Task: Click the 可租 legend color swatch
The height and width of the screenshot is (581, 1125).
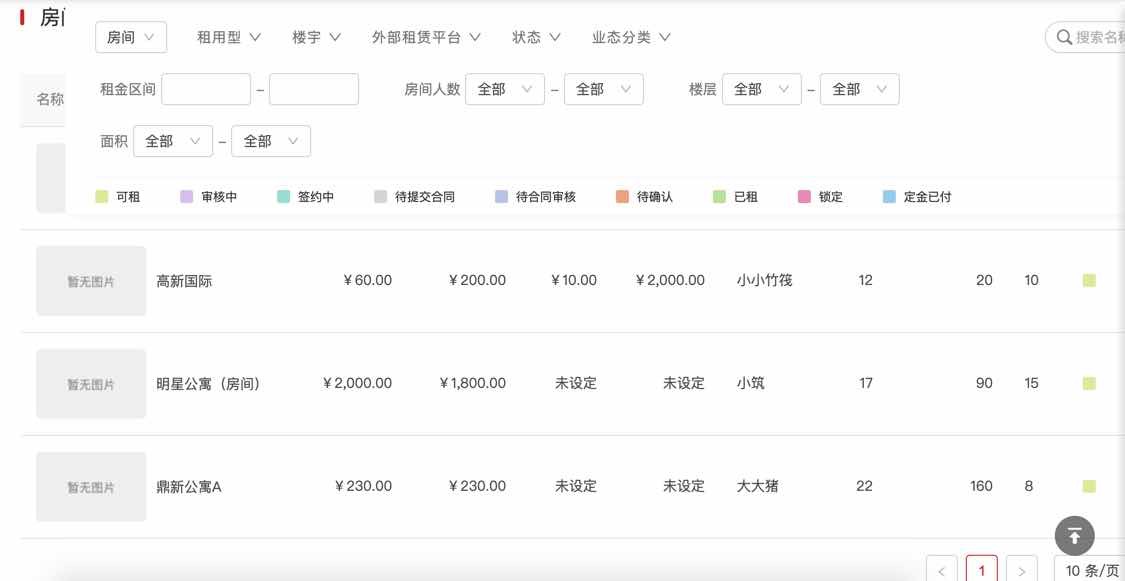Action: tap(101, 197)
